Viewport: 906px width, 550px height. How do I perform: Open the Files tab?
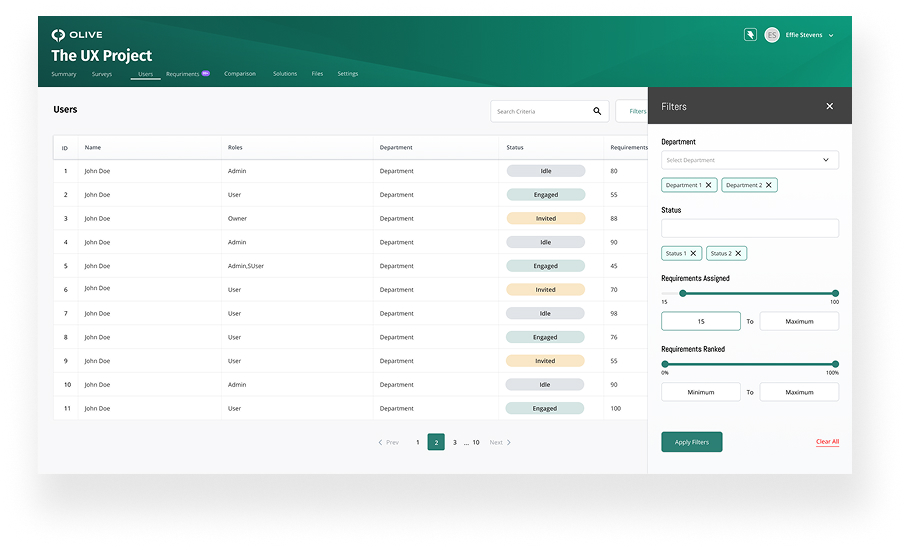point(317,74)
